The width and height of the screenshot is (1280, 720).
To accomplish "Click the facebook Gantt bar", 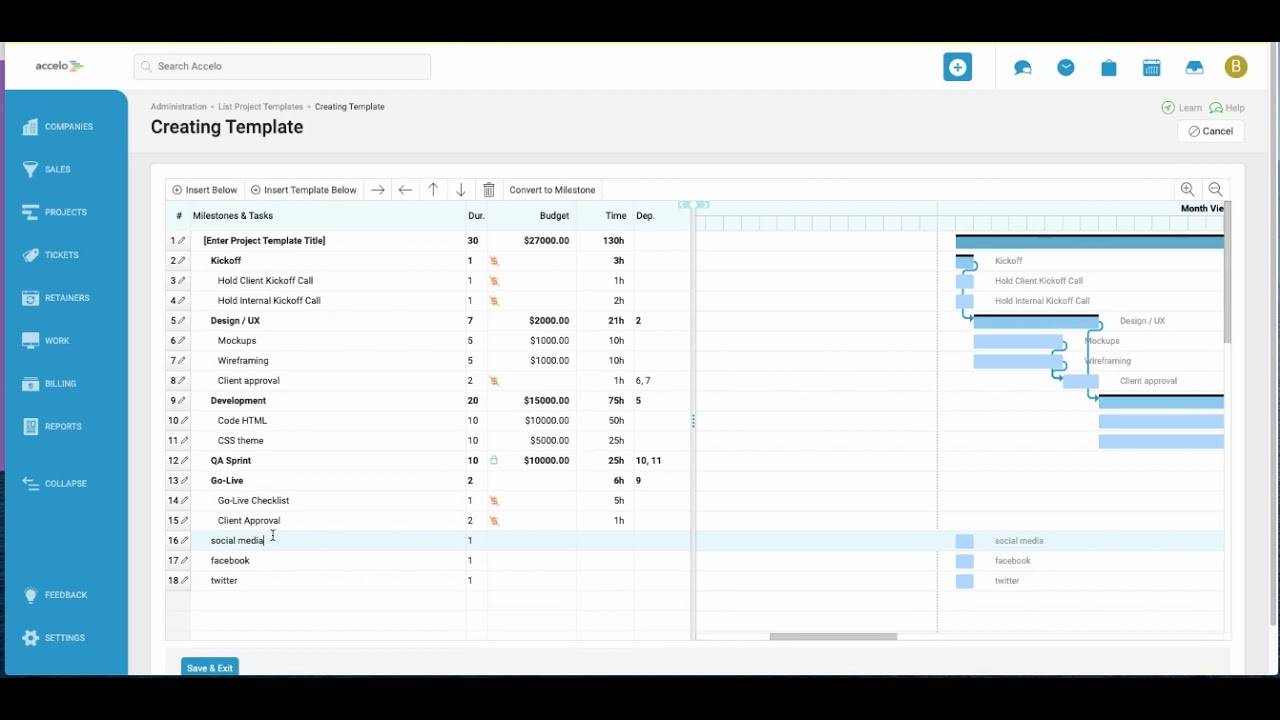I will pos(964,561).
